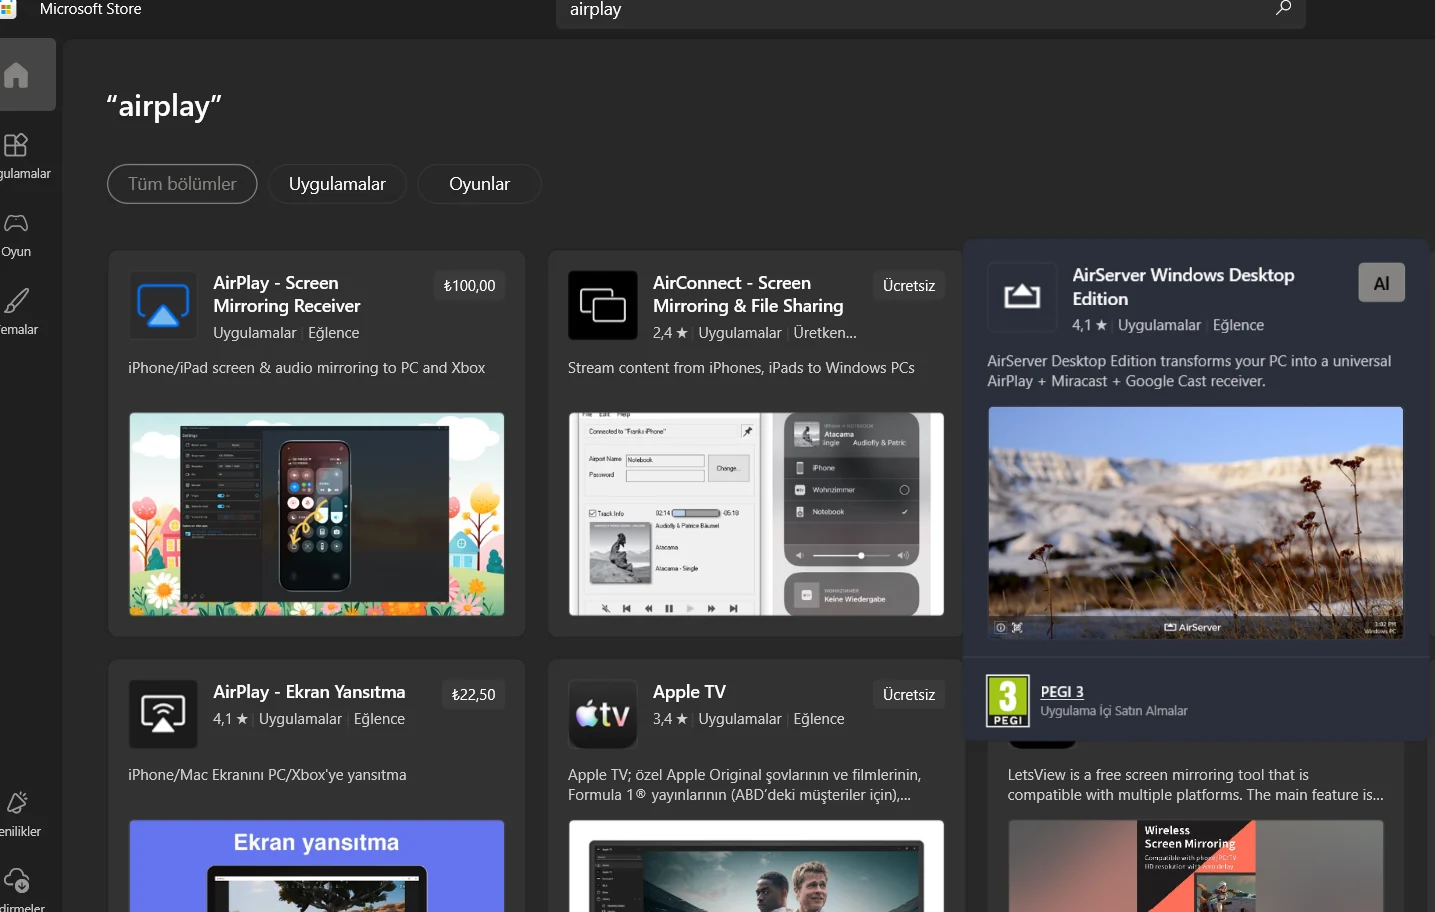Click "Apple TV; özel Apple Original" description

744,785
